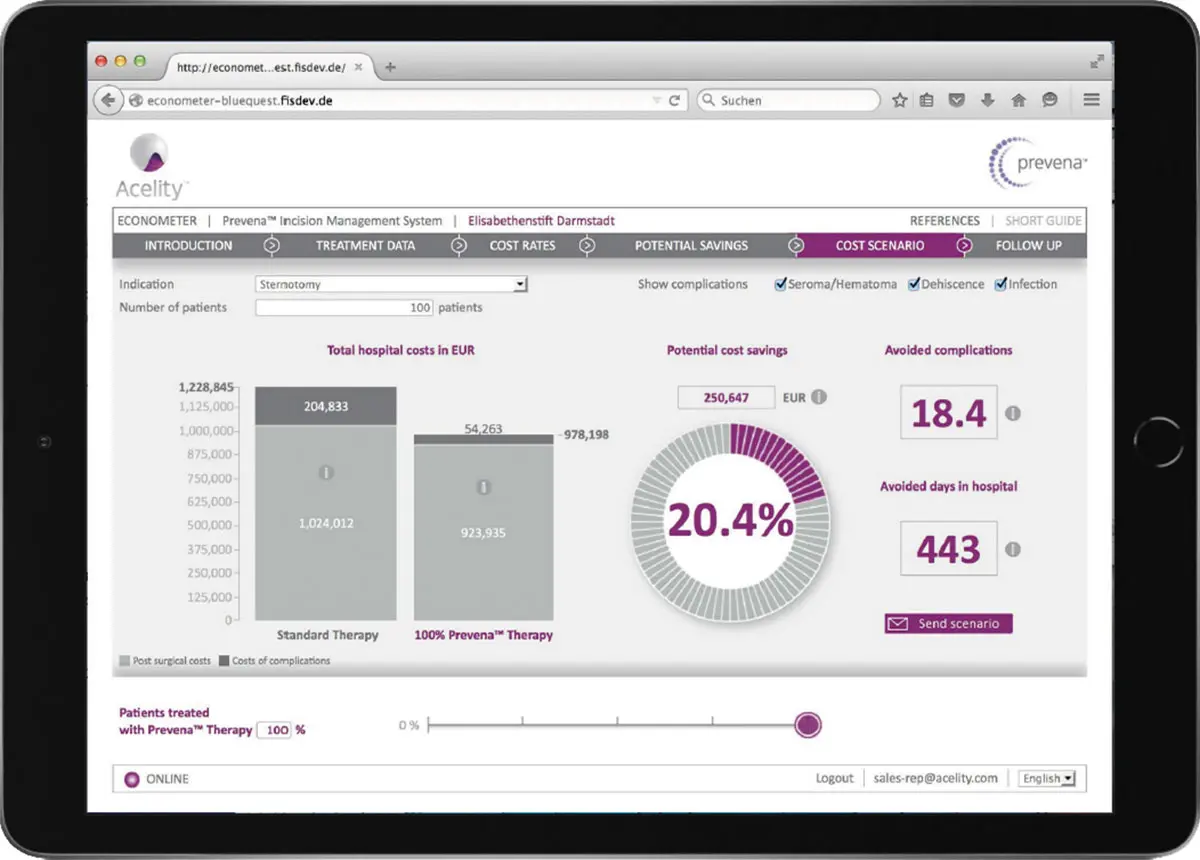
Task: Focus the Suchen search box
Action: pyautogui.click(x=788, y=100)
